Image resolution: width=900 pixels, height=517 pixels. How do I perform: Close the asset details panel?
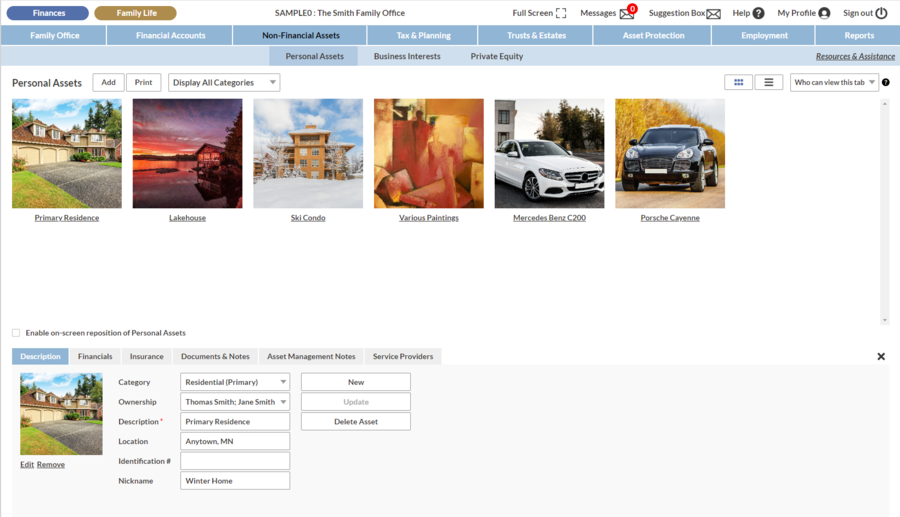pyautogui.click(x=881, y=356)
